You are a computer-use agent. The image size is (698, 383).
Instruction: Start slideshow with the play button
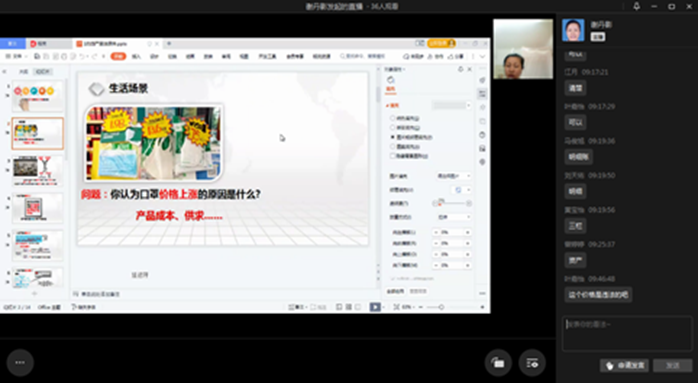pyautogui.click(x=375, y=307)
